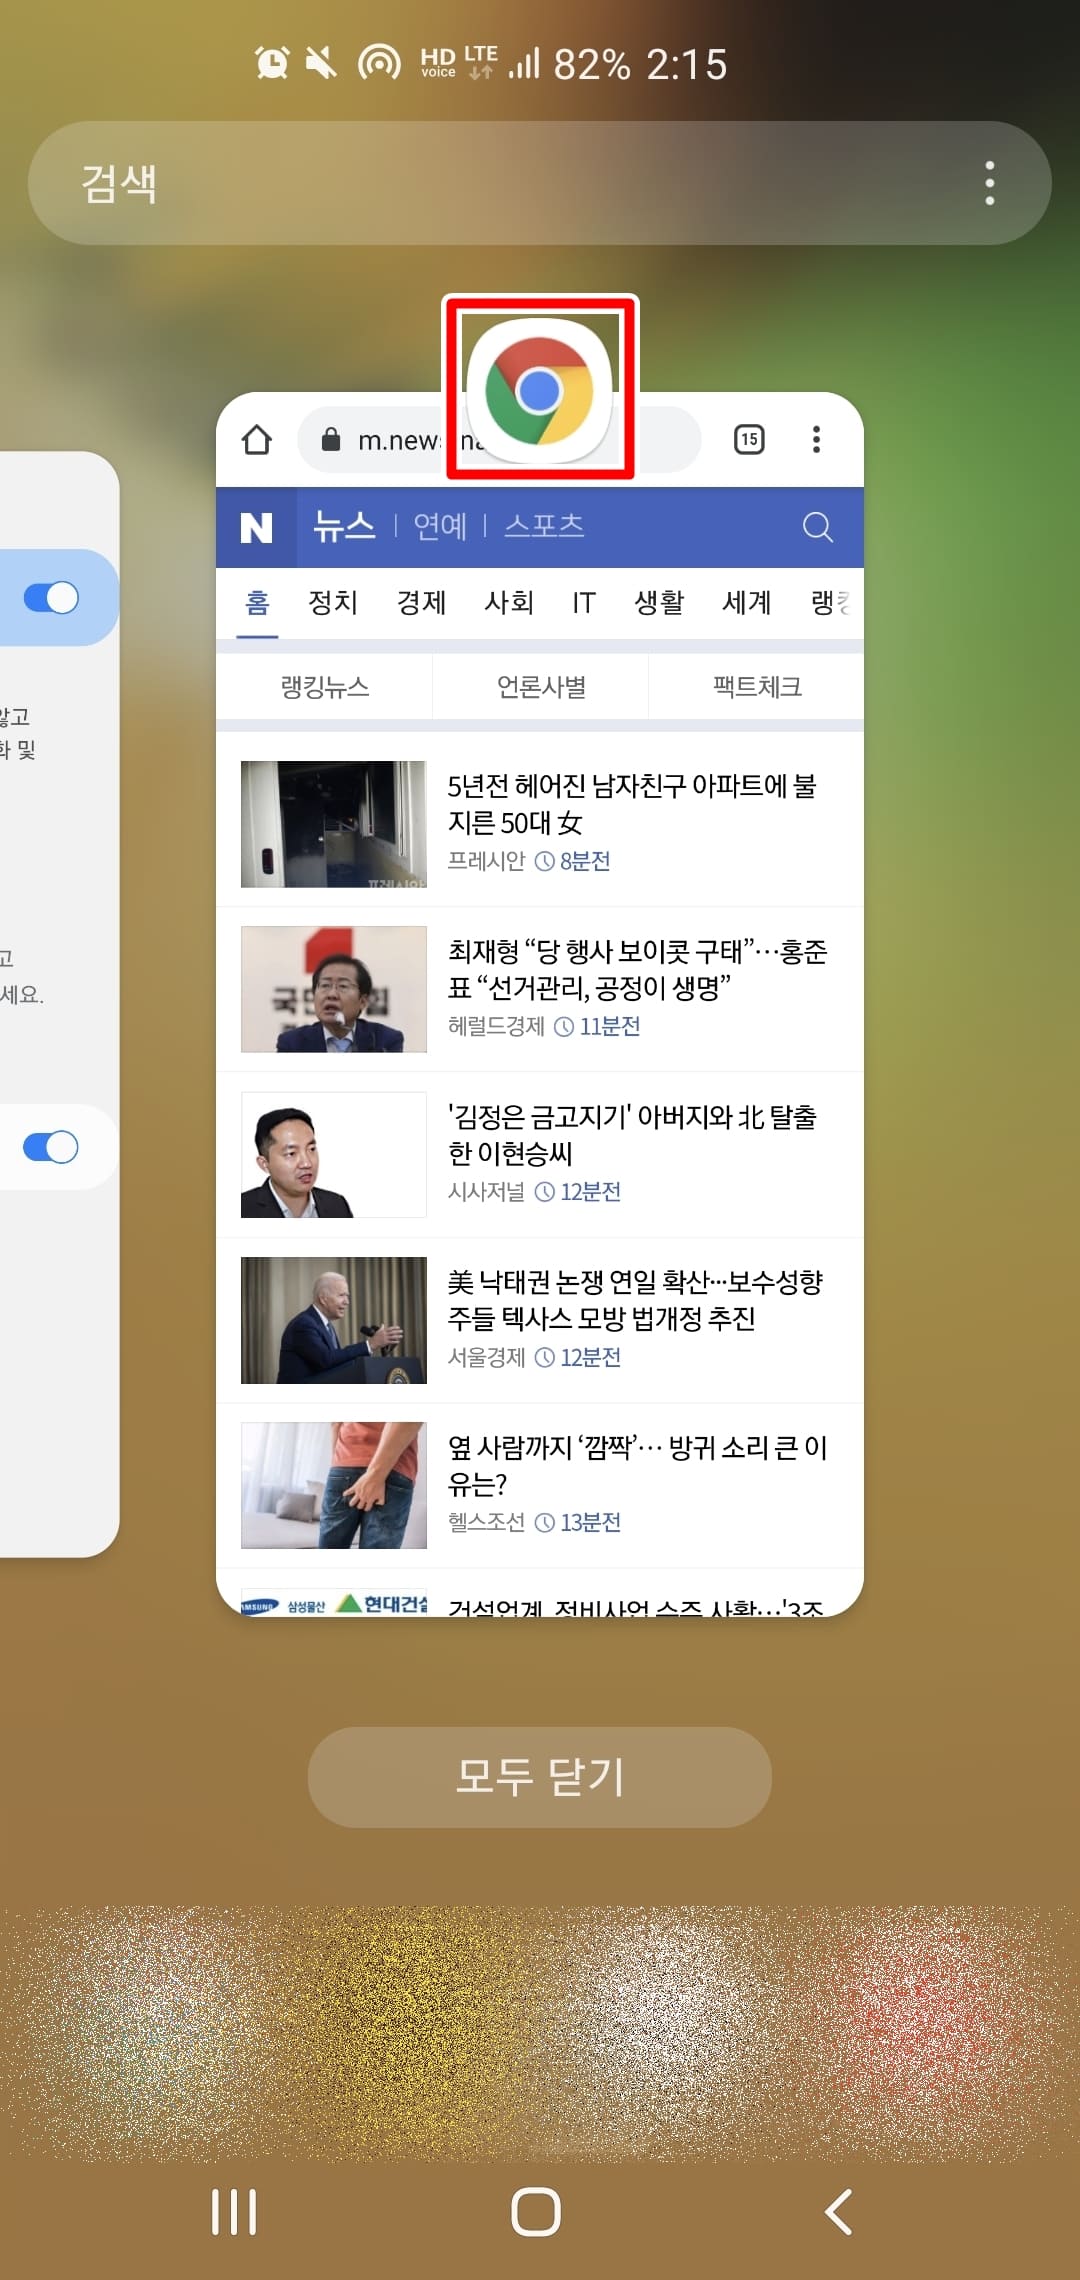Tap the Biden at podium thumbnail
1080x2280 pixels.
pyautogui.click(x=334, y=1320)
